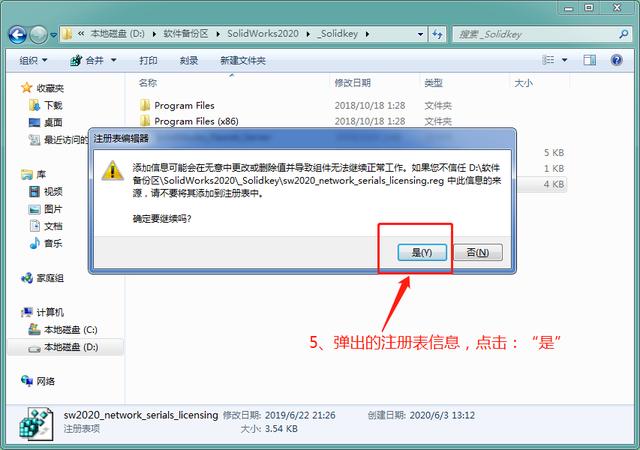Select the Program Files (x86) folder
The width and height of the screenshot is (640, 450).
pos(196,121)
